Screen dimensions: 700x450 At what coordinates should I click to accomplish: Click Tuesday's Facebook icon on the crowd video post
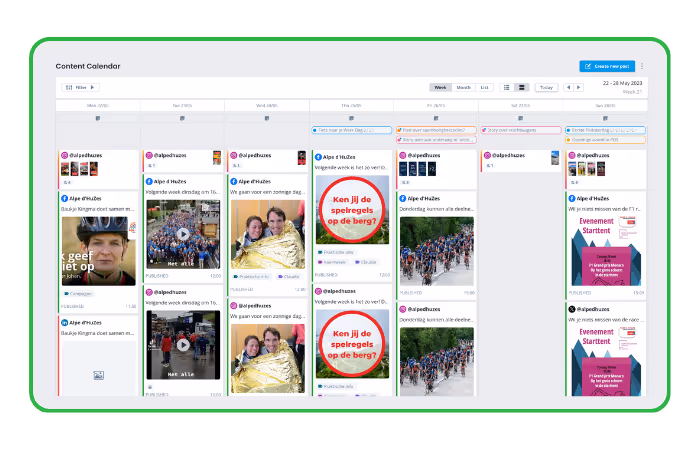pyautogui.click(x=149, y=181)
